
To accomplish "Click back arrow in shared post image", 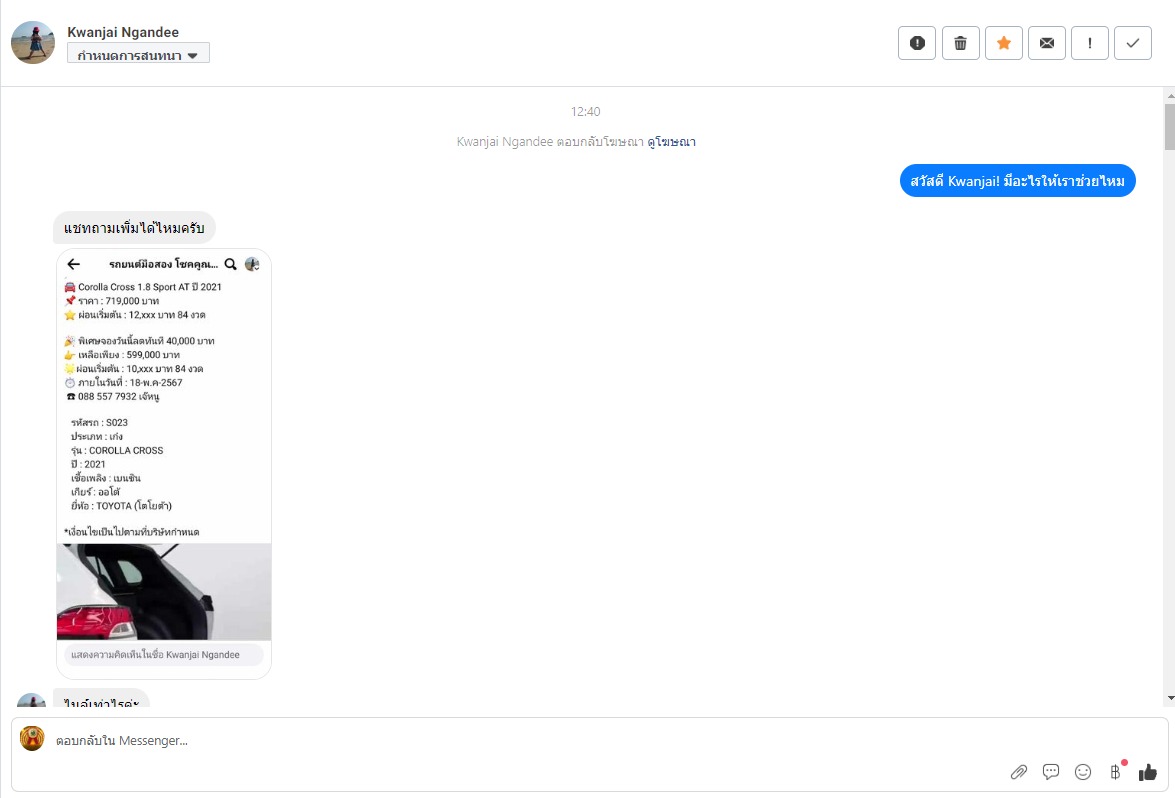I will tap(73, 264).
